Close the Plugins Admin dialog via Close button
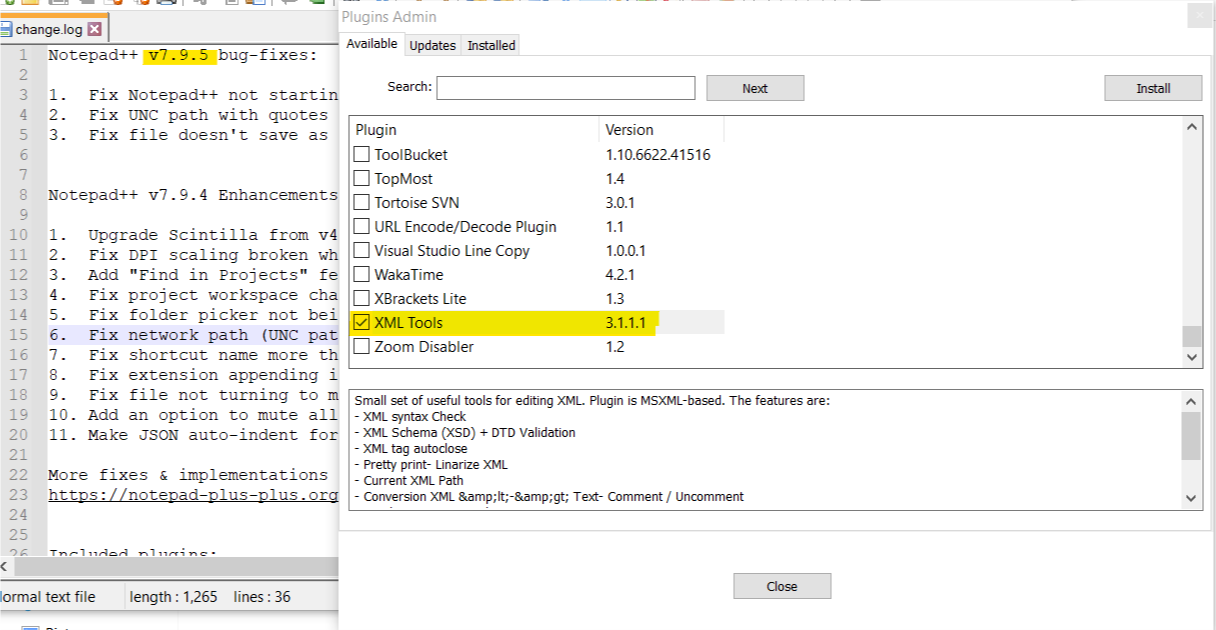The image size is (1216, 630). pos(782,586)
